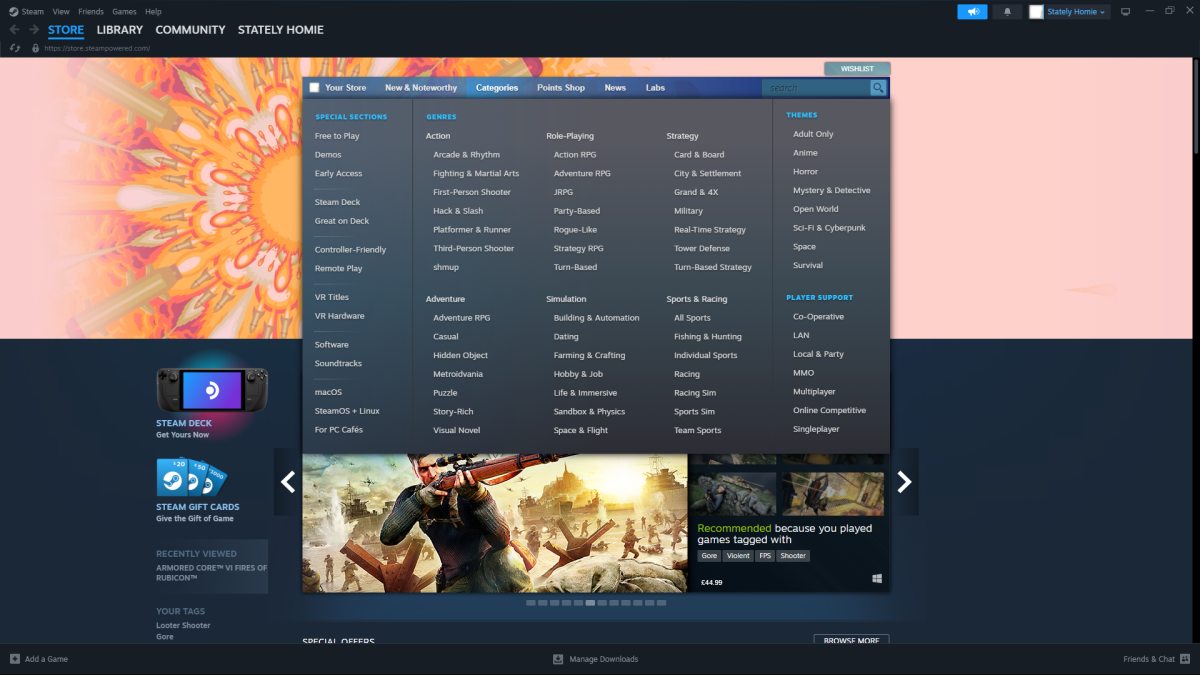Click into the store search field
Screen dimensions: 1200x675
[815, 88]
